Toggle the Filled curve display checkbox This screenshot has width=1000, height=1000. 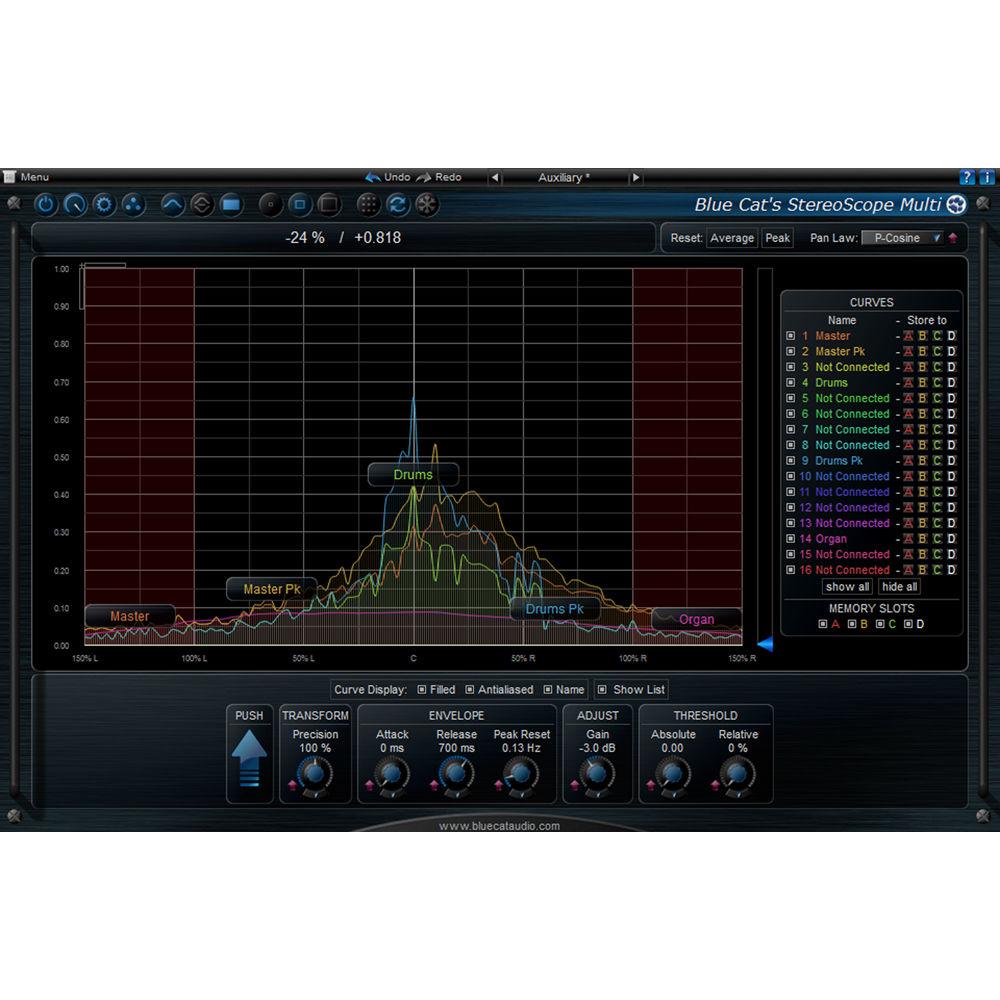pos(422,689)
